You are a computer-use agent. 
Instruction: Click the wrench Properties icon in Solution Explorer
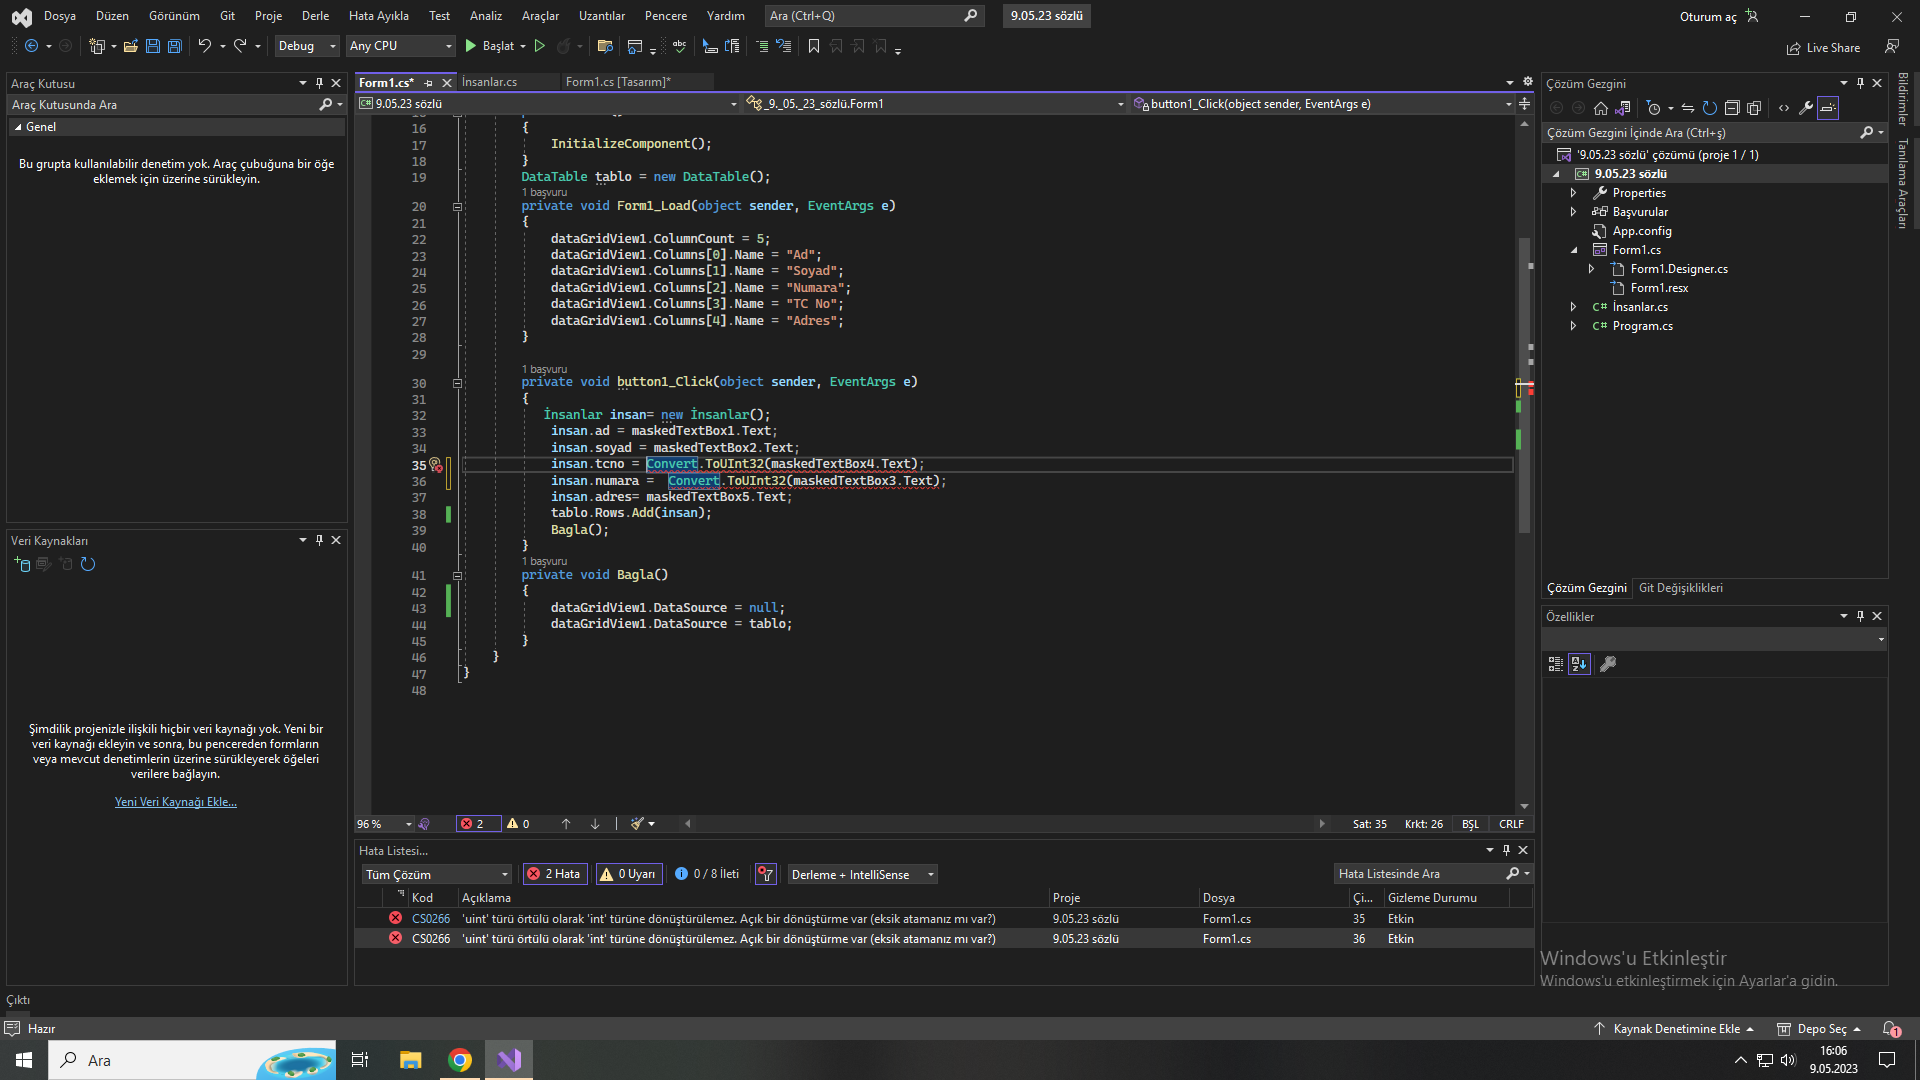1806,108
